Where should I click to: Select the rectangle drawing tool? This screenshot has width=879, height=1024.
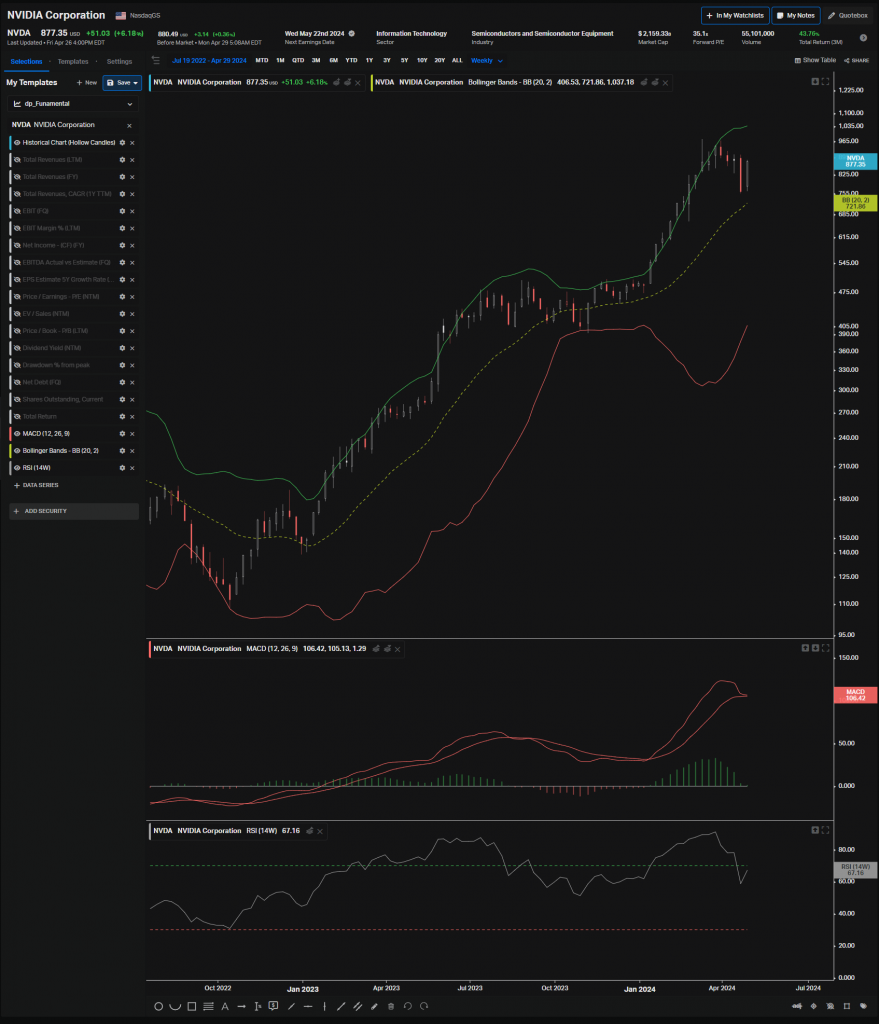192,1006
